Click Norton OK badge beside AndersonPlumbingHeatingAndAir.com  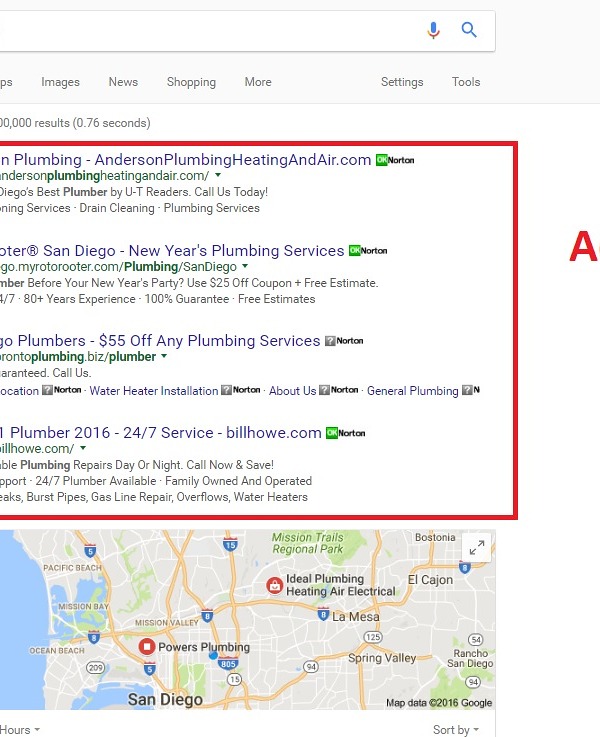395,160
